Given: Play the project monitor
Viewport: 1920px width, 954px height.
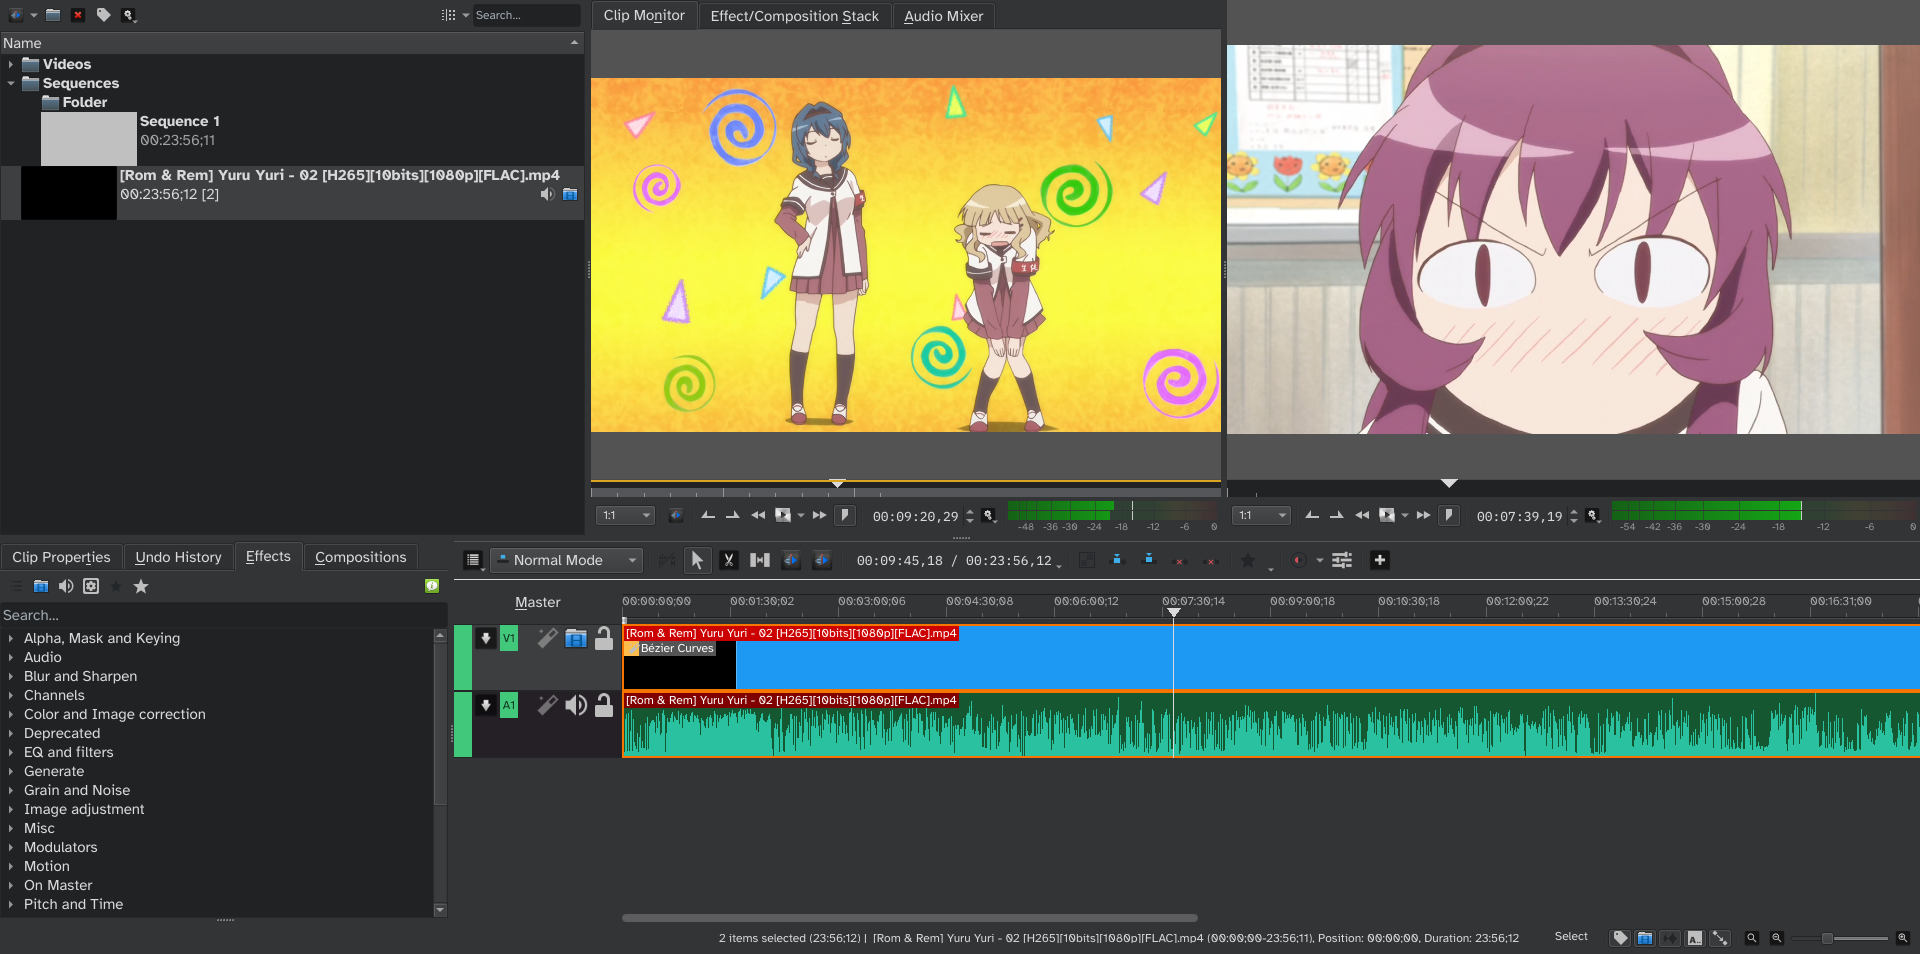Looking at the screenshot, I should (1387, 515).
